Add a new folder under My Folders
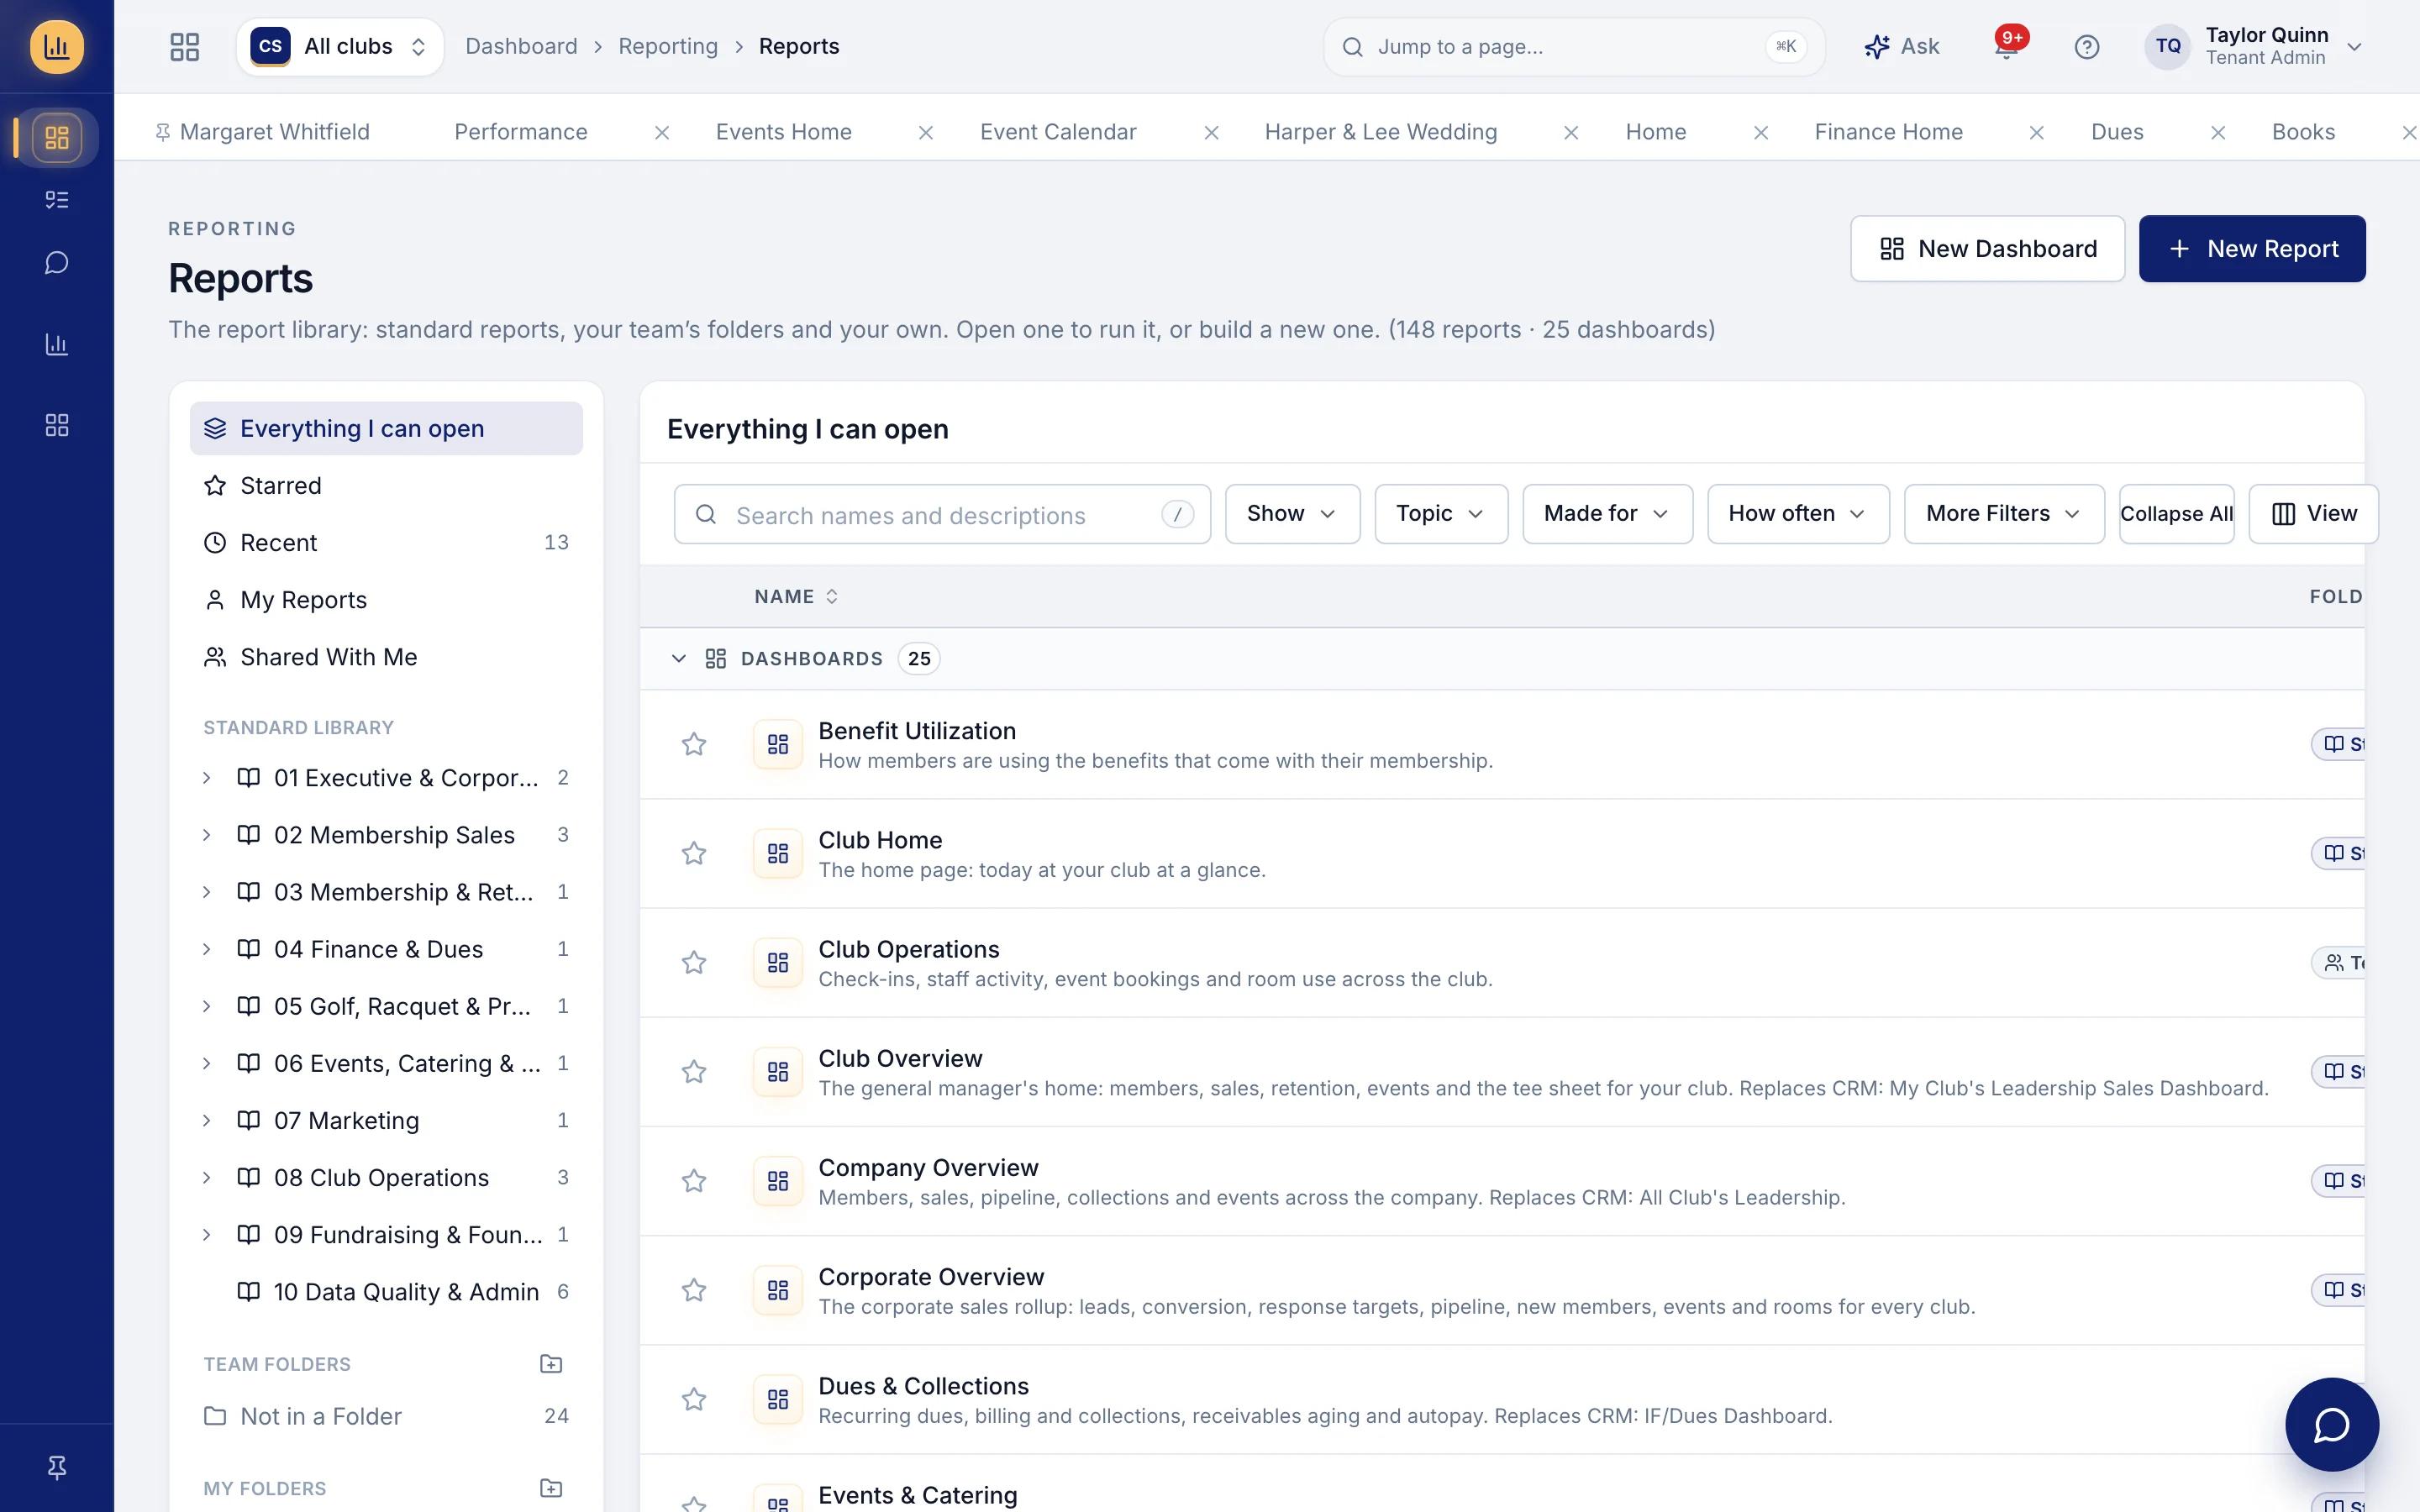This screenshot has height=1512, width=2420. click(x=551, y=1488)
